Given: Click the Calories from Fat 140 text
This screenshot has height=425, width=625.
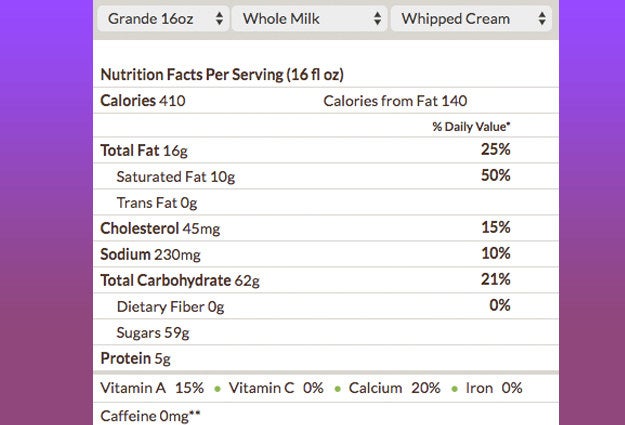Looking at the screenshot, I should pyautogui.click(x=395, y=101).
